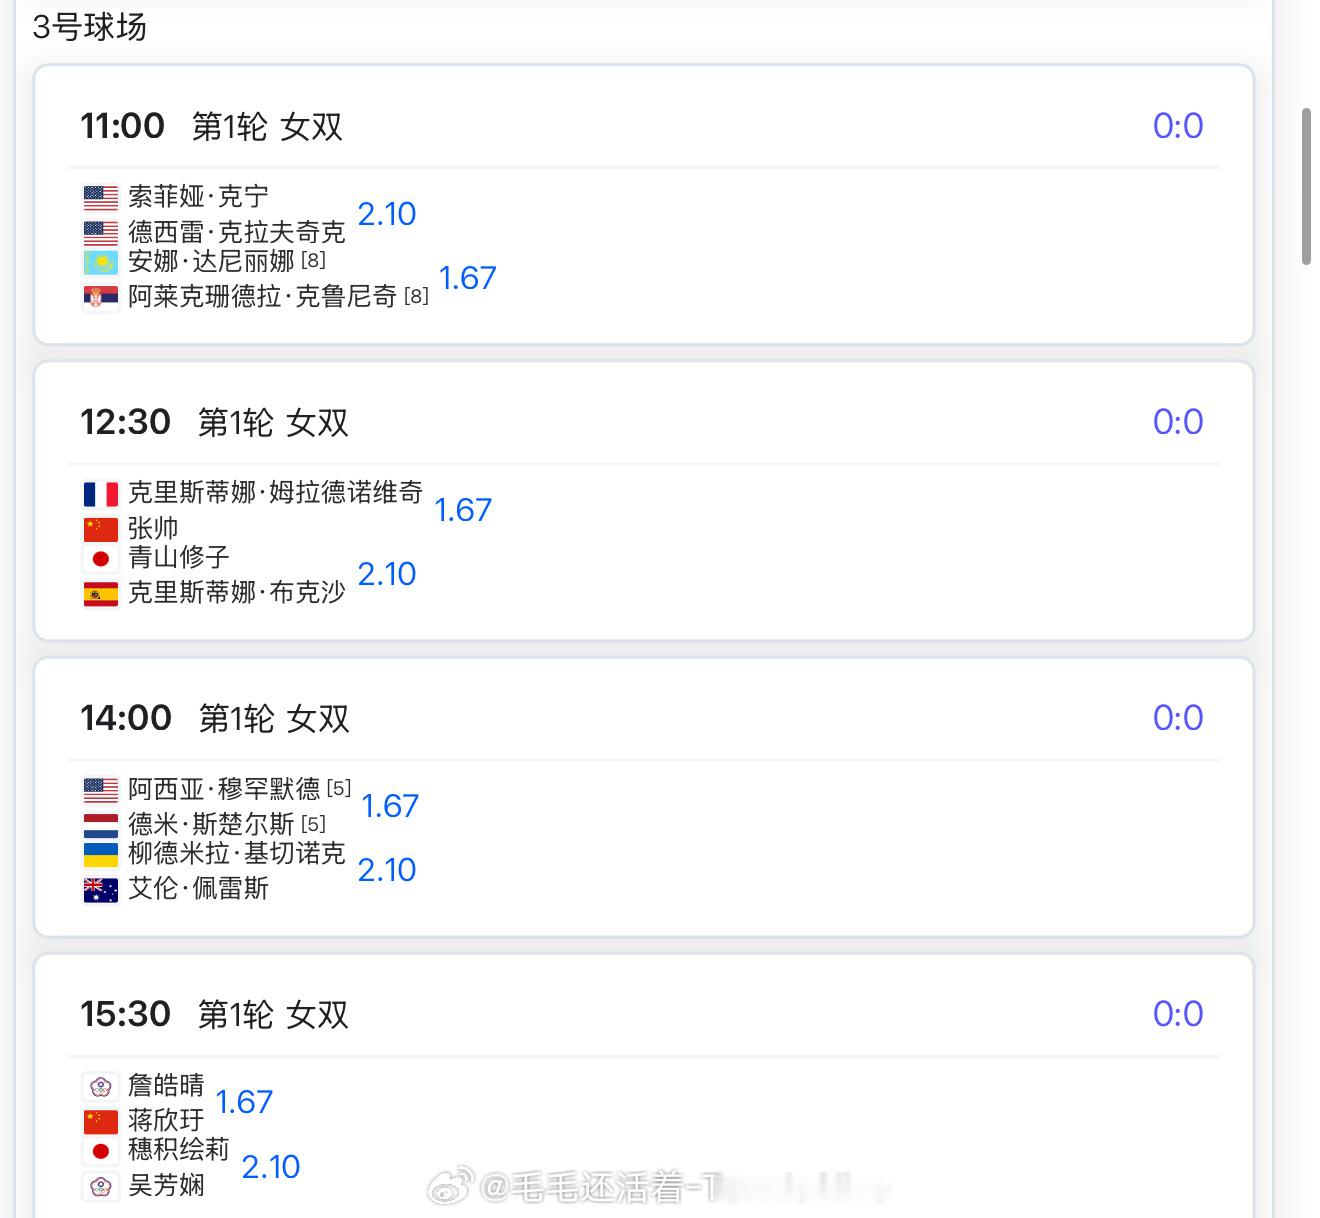
Task: Open player 阿西亚·穆罕默德 profile
Action: [223, 789]
